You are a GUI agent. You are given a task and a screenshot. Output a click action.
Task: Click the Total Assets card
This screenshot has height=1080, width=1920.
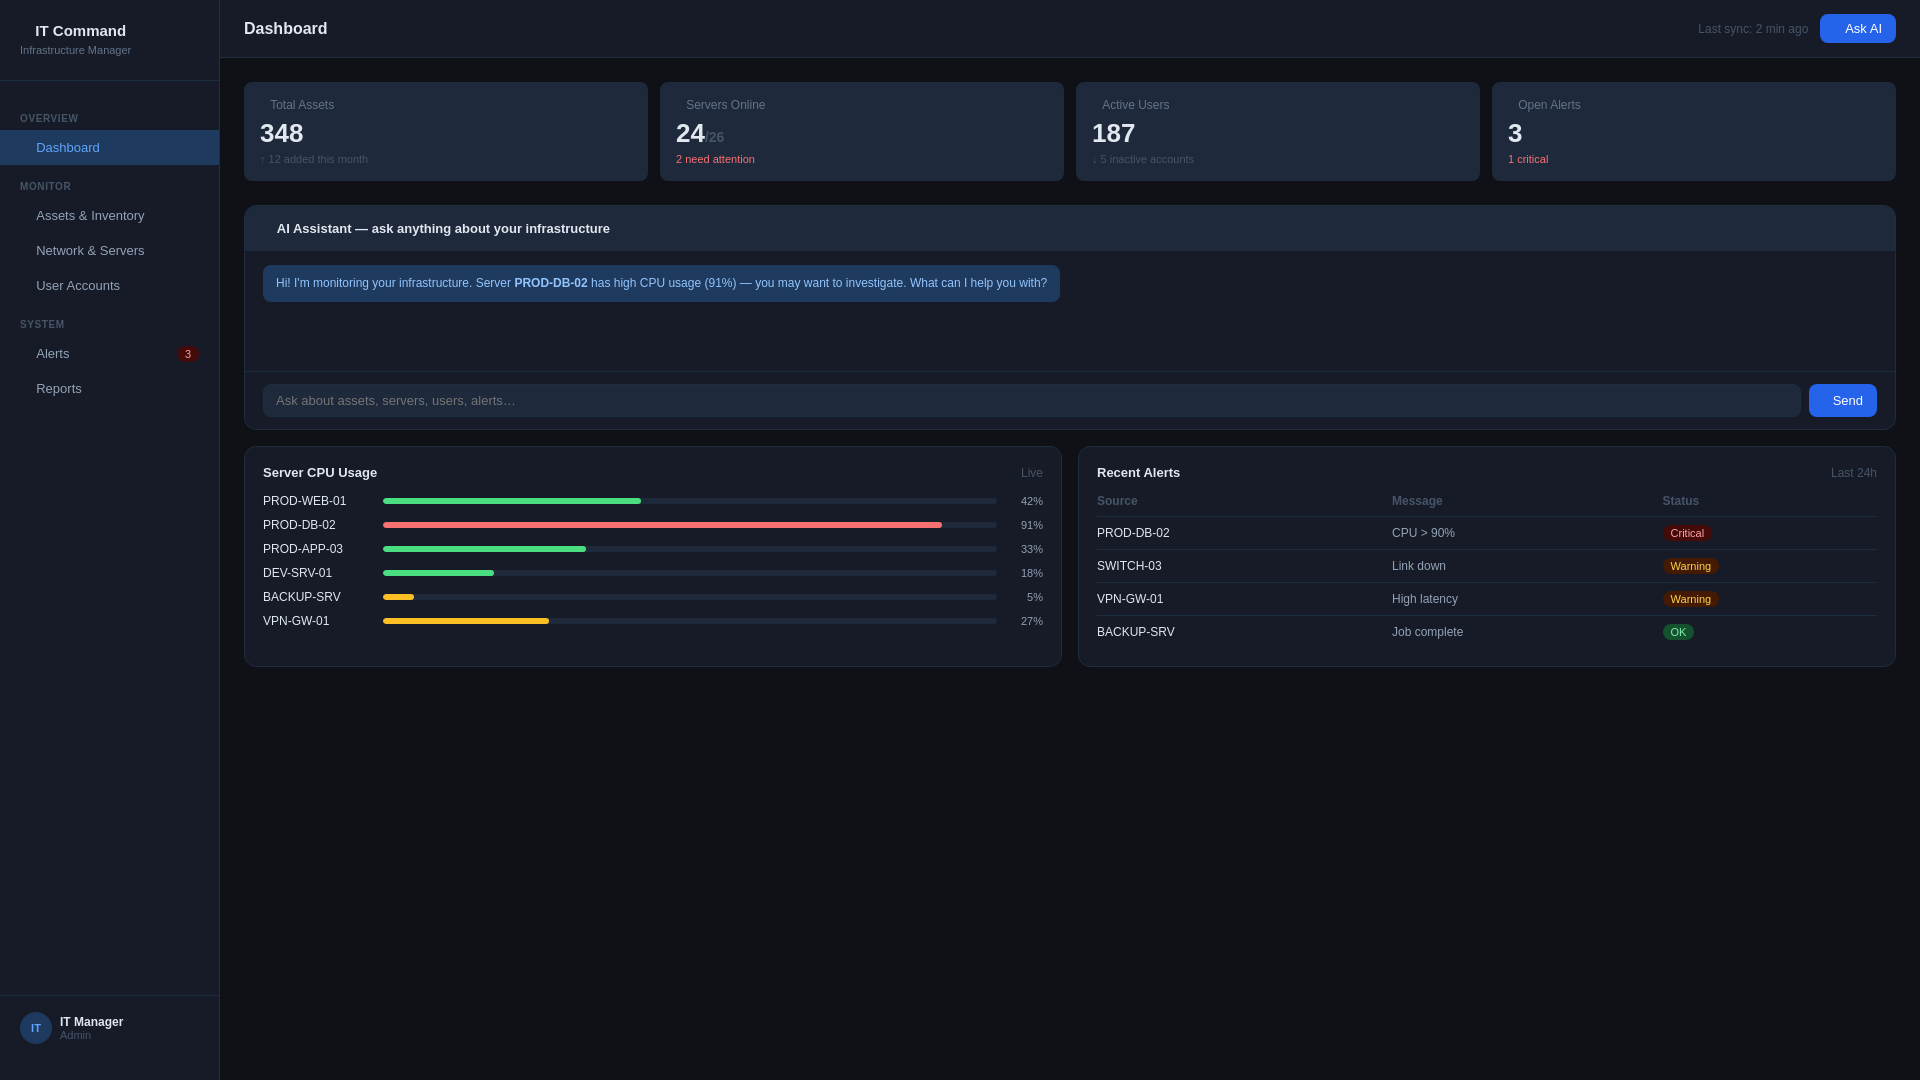coord(446,132)
